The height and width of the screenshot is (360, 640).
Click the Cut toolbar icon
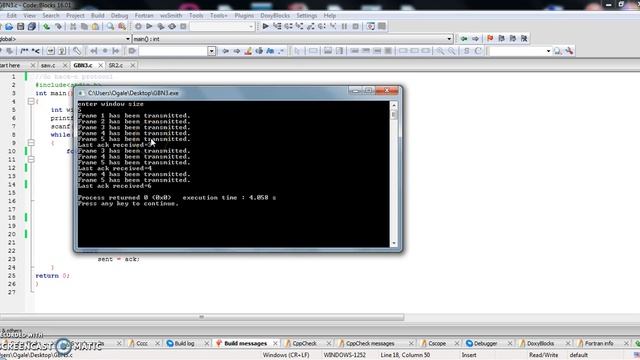click(x=73, y=27)
